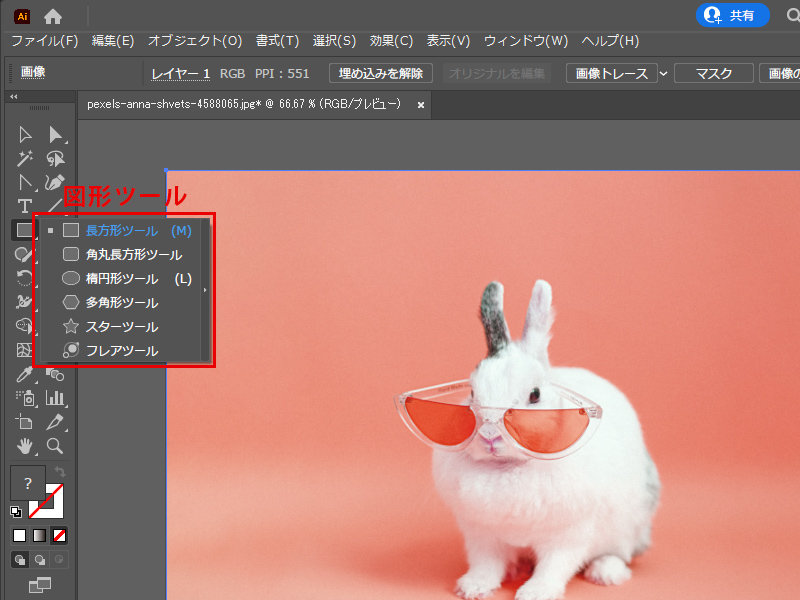
Task: Select the Zoom tool
Action: click(55, 444)
